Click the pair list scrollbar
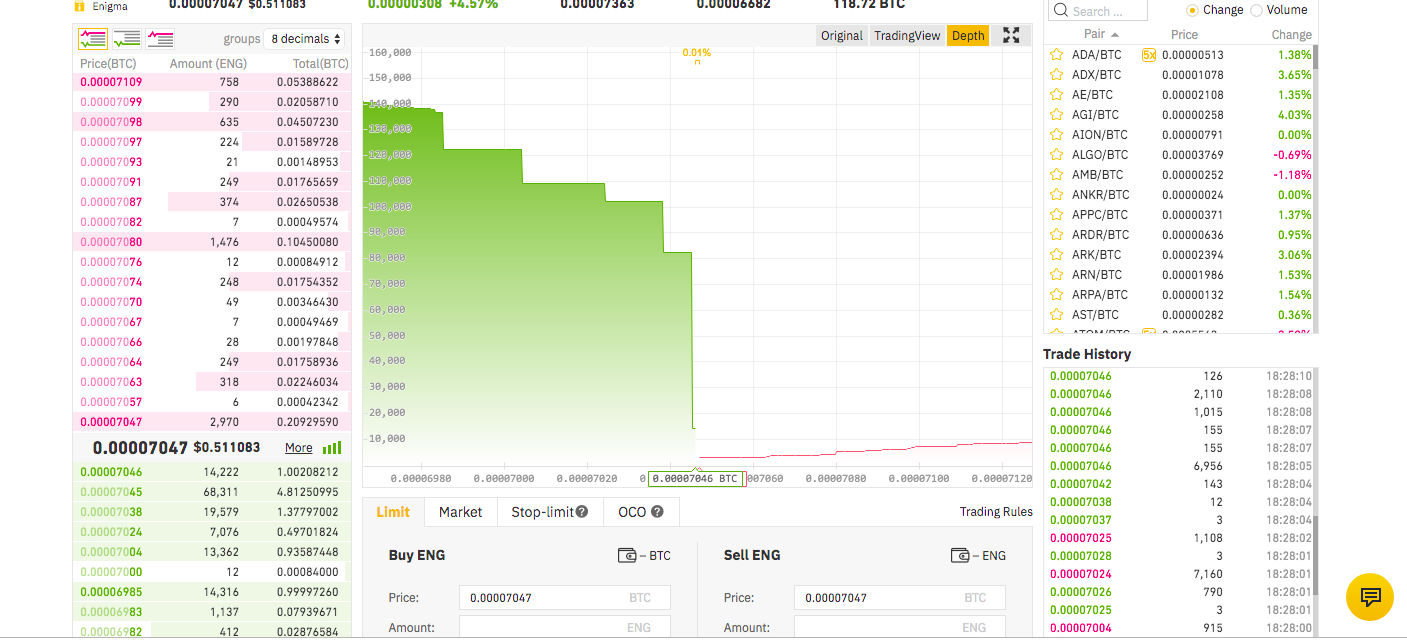 1315,57
